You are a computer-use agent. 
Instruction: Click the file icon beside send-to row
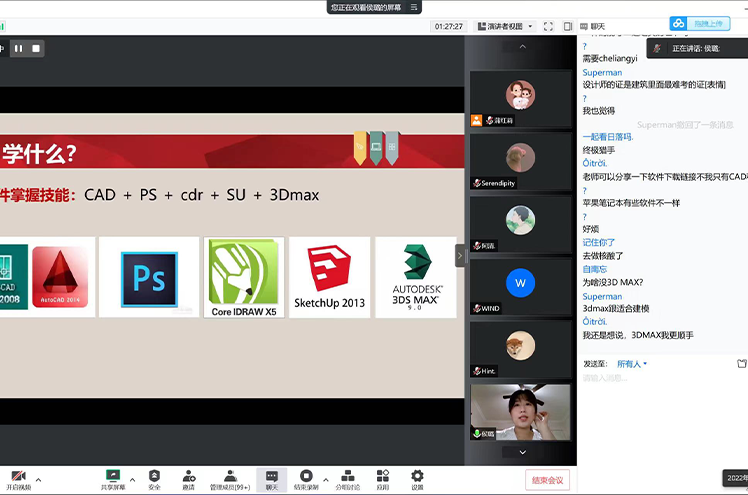742,364
